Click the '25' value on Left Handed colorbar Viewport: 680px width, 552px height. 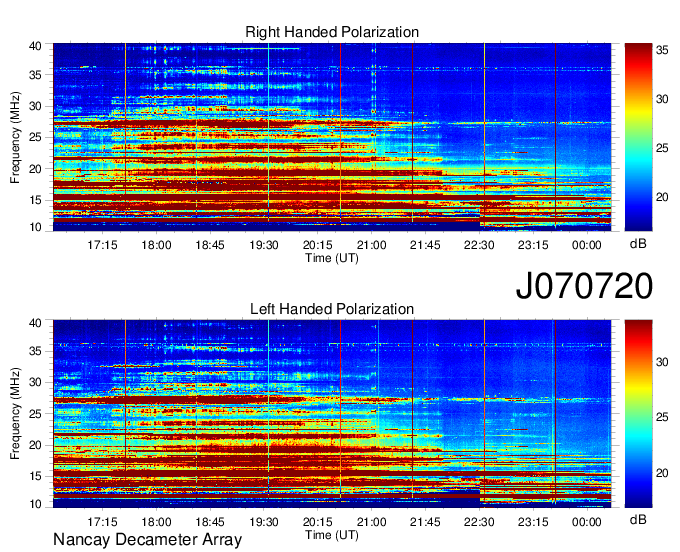tap(662, 418)
